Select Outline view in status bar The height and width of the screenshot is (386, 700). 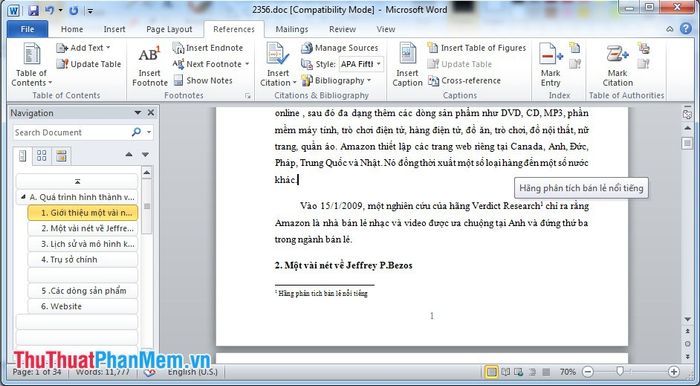(x=533, y=372)
